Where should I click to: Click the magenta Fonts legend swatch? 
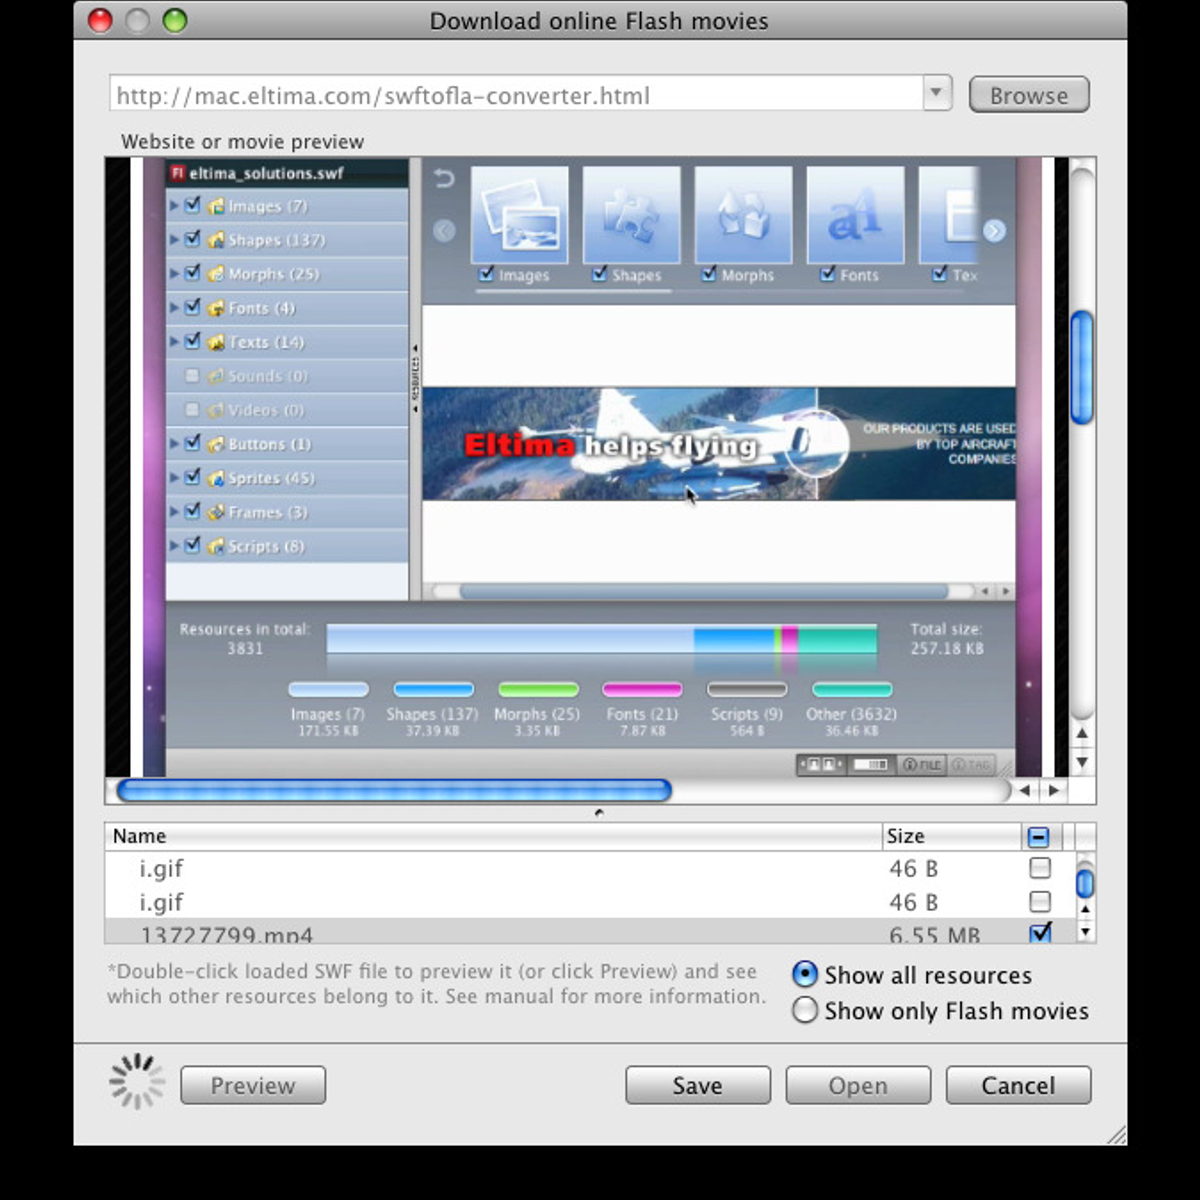tap(642, 689)
